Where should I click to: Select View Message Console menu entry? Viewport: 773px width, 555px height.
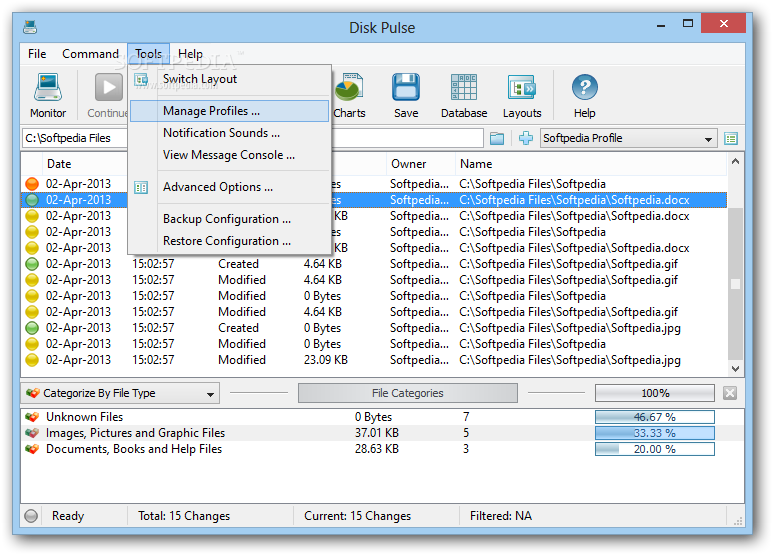pyautogui.click(x=230, y=155)
